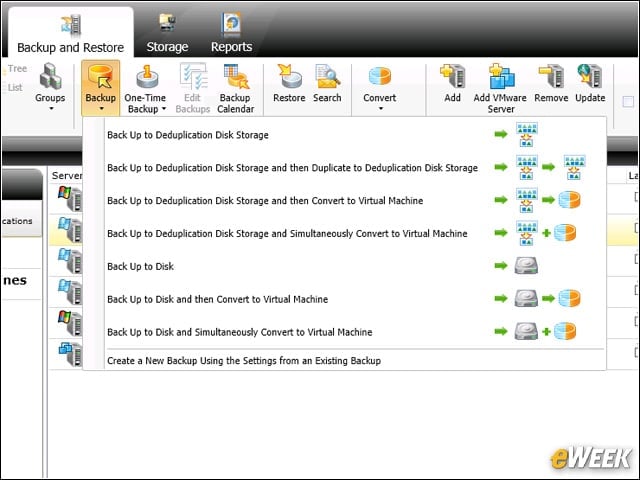Click the hard disk icon in Back Up to Disk row
This screenshot has width=640, height=480.
[526, 266]
